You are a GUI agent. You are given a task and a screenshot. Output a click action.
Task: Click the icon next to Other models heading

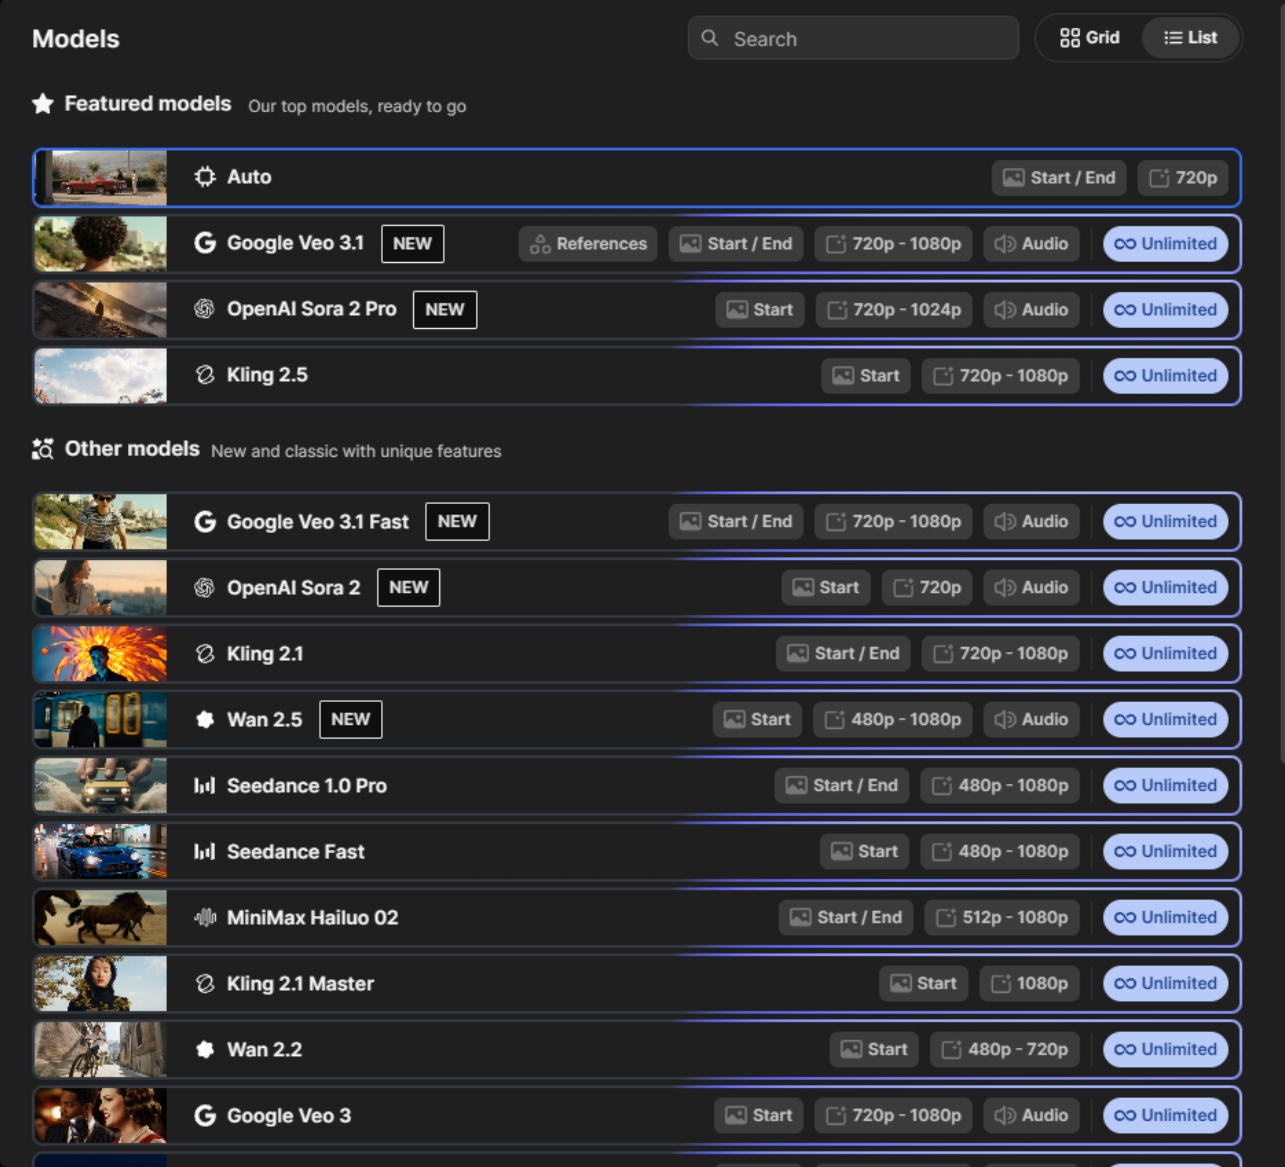(x=42, y=449)
